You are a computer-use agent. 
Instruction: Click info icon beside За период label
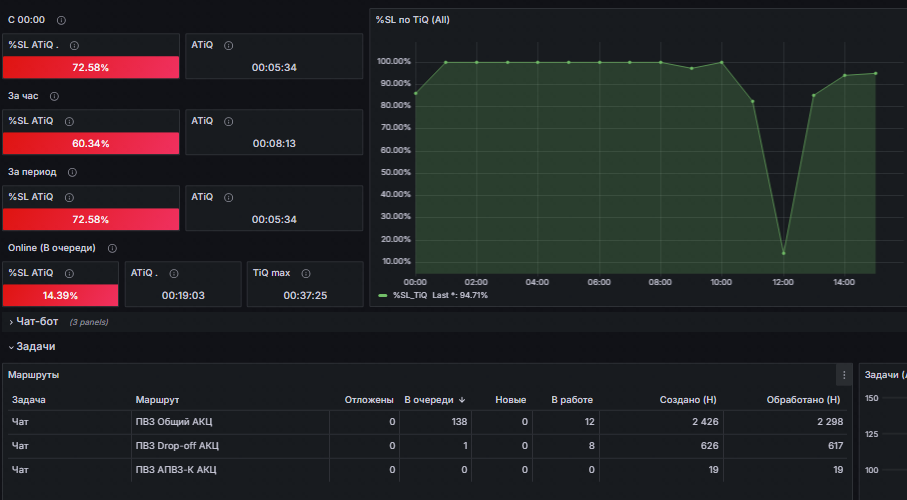click(72, 172)
